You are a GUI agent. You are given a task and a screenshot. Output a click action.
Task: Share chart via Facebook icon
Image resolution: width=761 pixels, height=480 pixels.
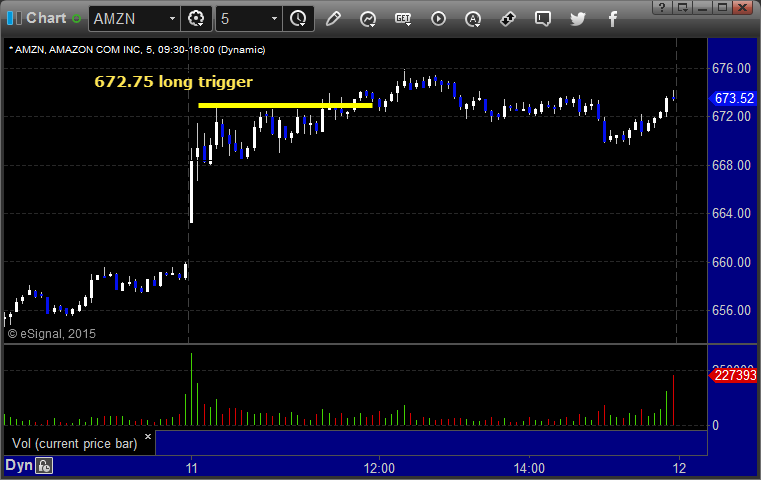[613, 19]
